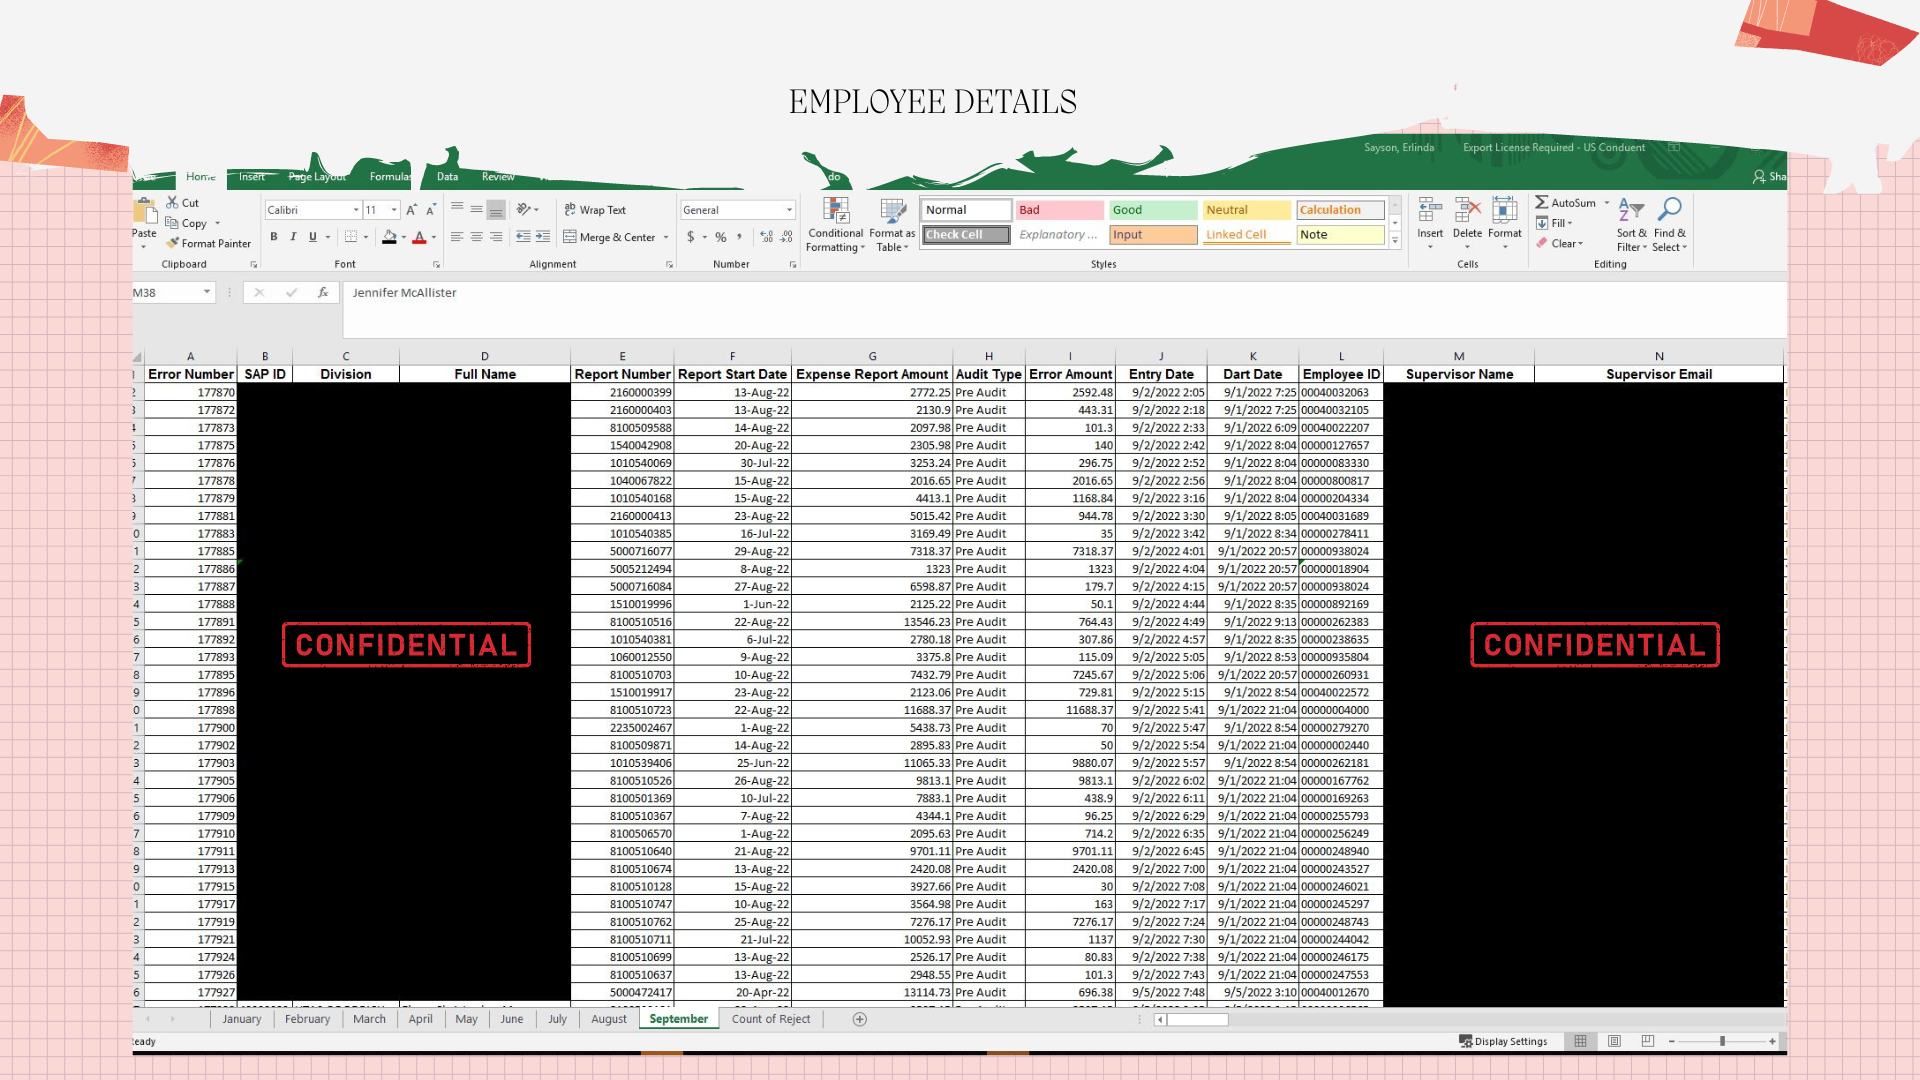The width and height of the screenshot is (1920, 1080).
Task: Toggle Italic formatting
Action: [x=293, y=237]
